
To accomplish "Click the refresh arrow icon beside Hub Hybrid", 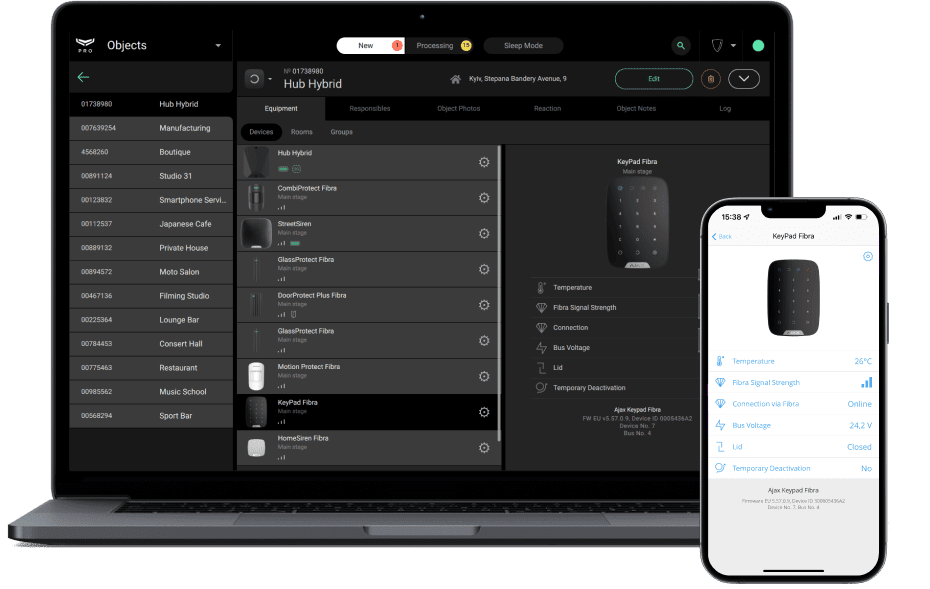I will (254, 79).
